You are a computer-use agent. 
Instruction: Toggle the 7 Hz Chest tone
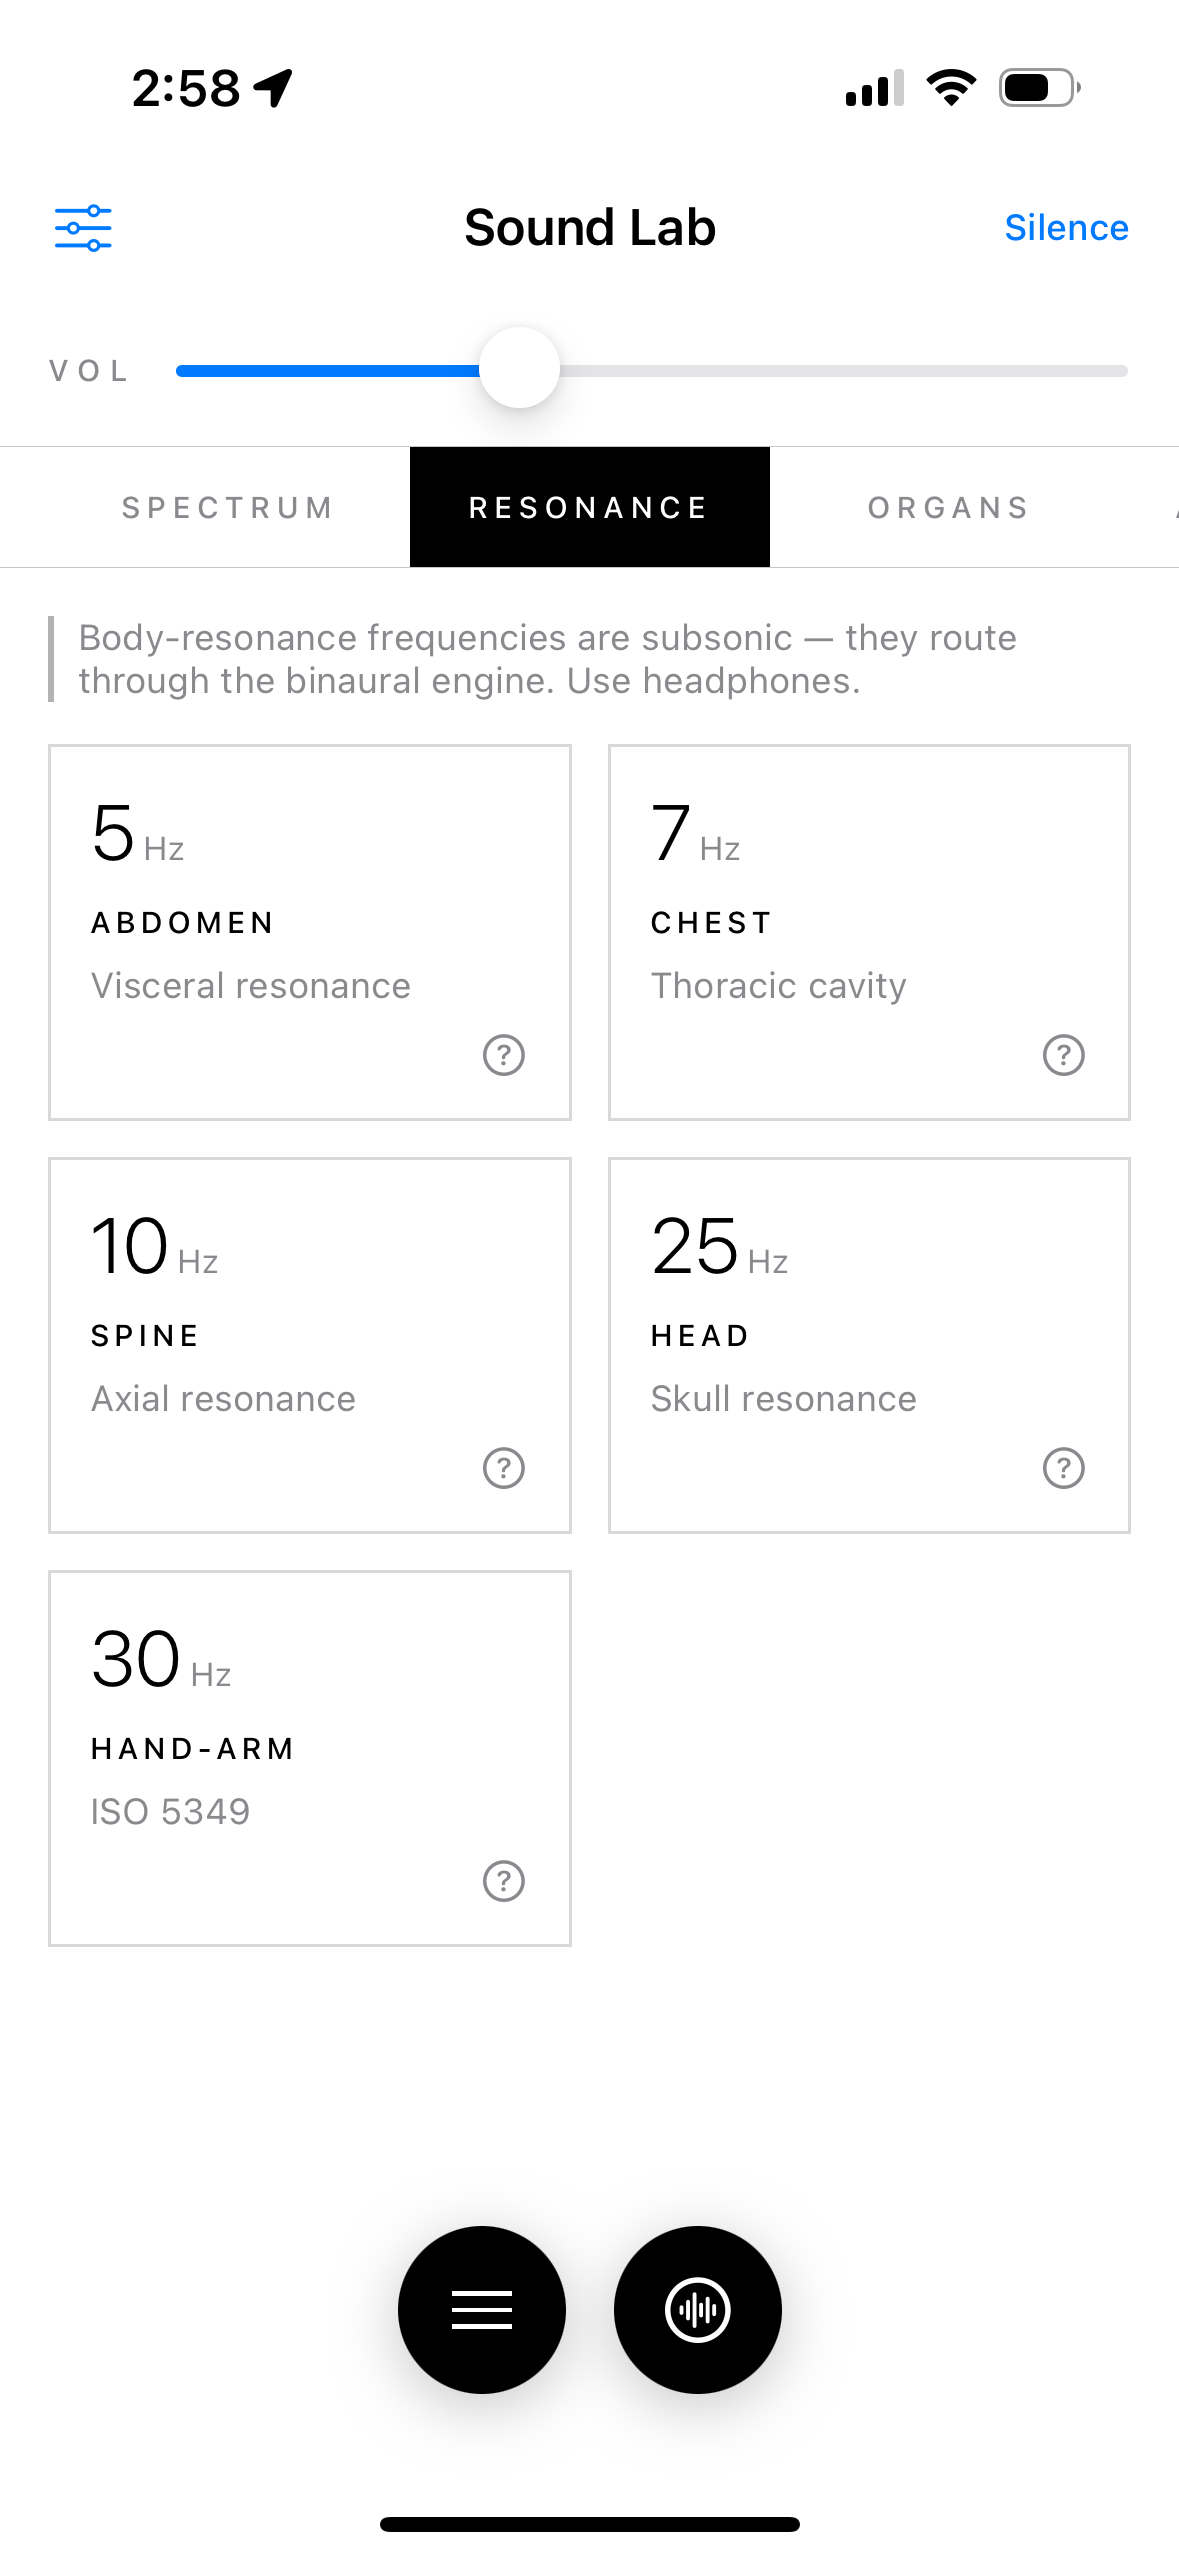pyautogui.click(x=869, y=932)
